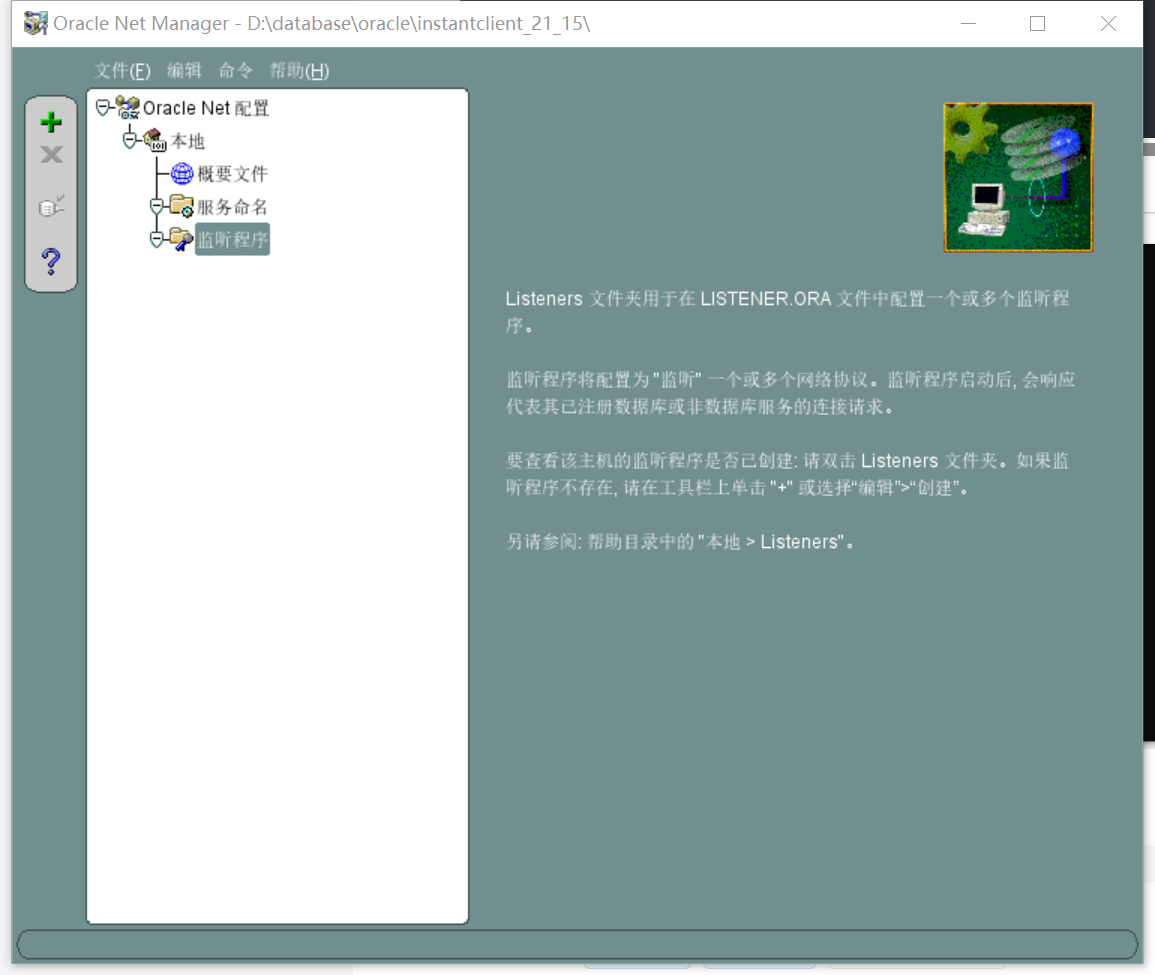Viewport: 1155px width, 975px height.
Task: Click the 概要文件 globe icon
Action: click(x=182, y=173)
